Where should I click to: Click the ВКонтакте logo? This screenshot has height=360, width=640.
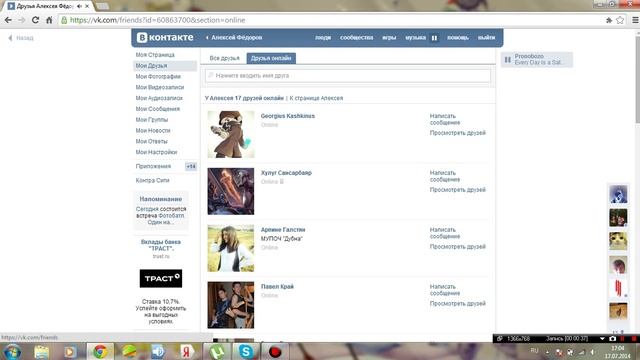point(165,38)
